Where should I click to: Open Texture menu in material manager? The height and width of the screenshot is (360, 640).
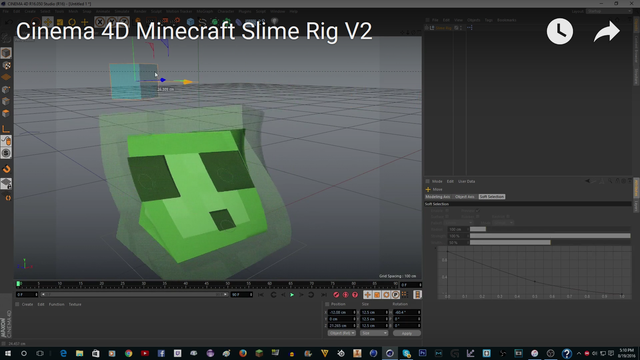coord(75,304)
